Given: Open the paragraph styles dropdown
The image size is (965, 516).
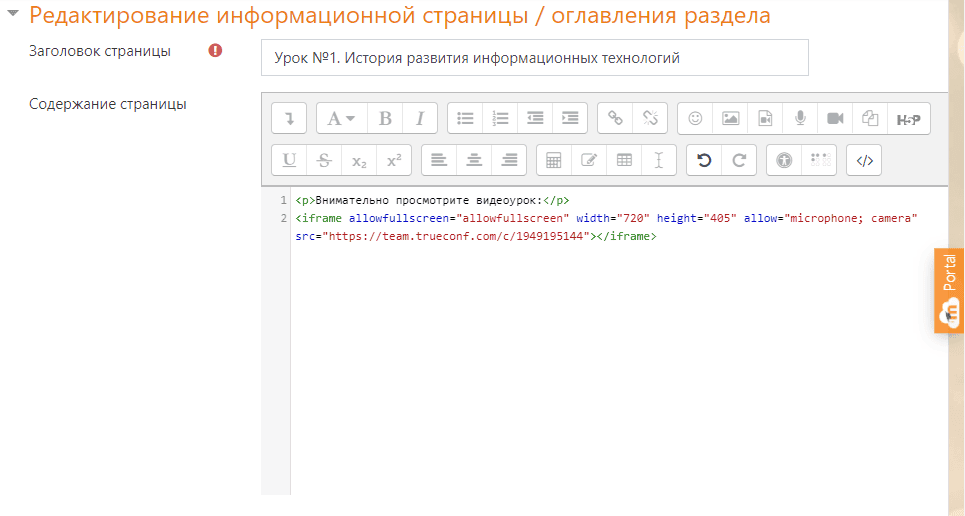Looking at the screenshot, I should click(342, 118).
